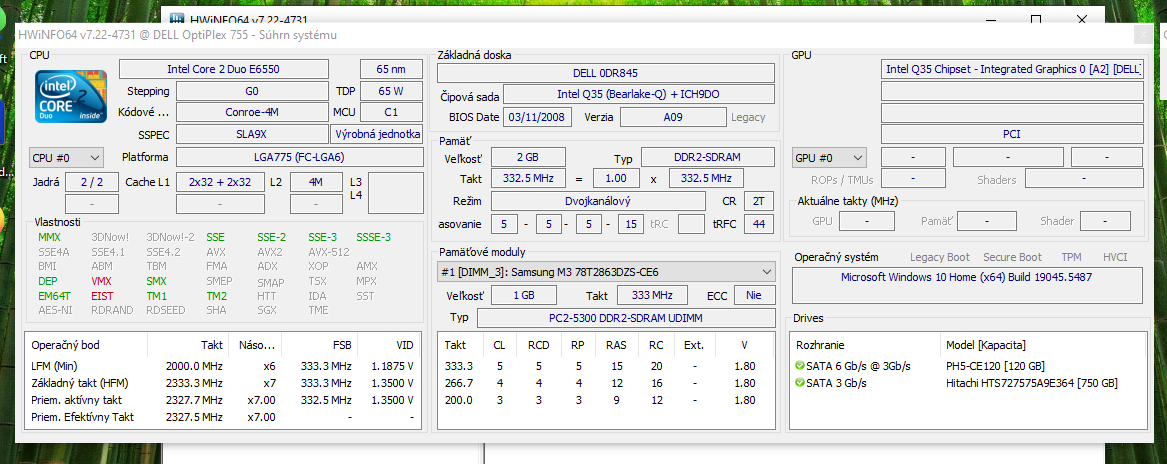The image size is (1167, 464).
Task: Click the EM64T feature label
Action: [54, 296]
